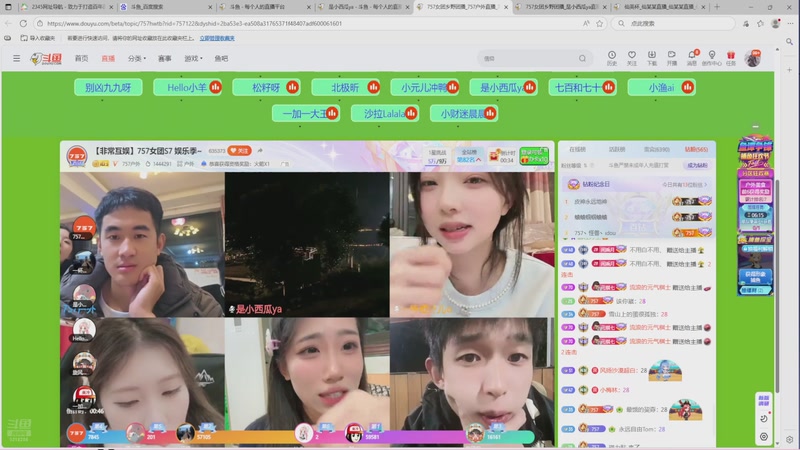Click the orange 关注 follow button
The width and height of the screenshot is (800, 450).
click(x=239, y=151)
